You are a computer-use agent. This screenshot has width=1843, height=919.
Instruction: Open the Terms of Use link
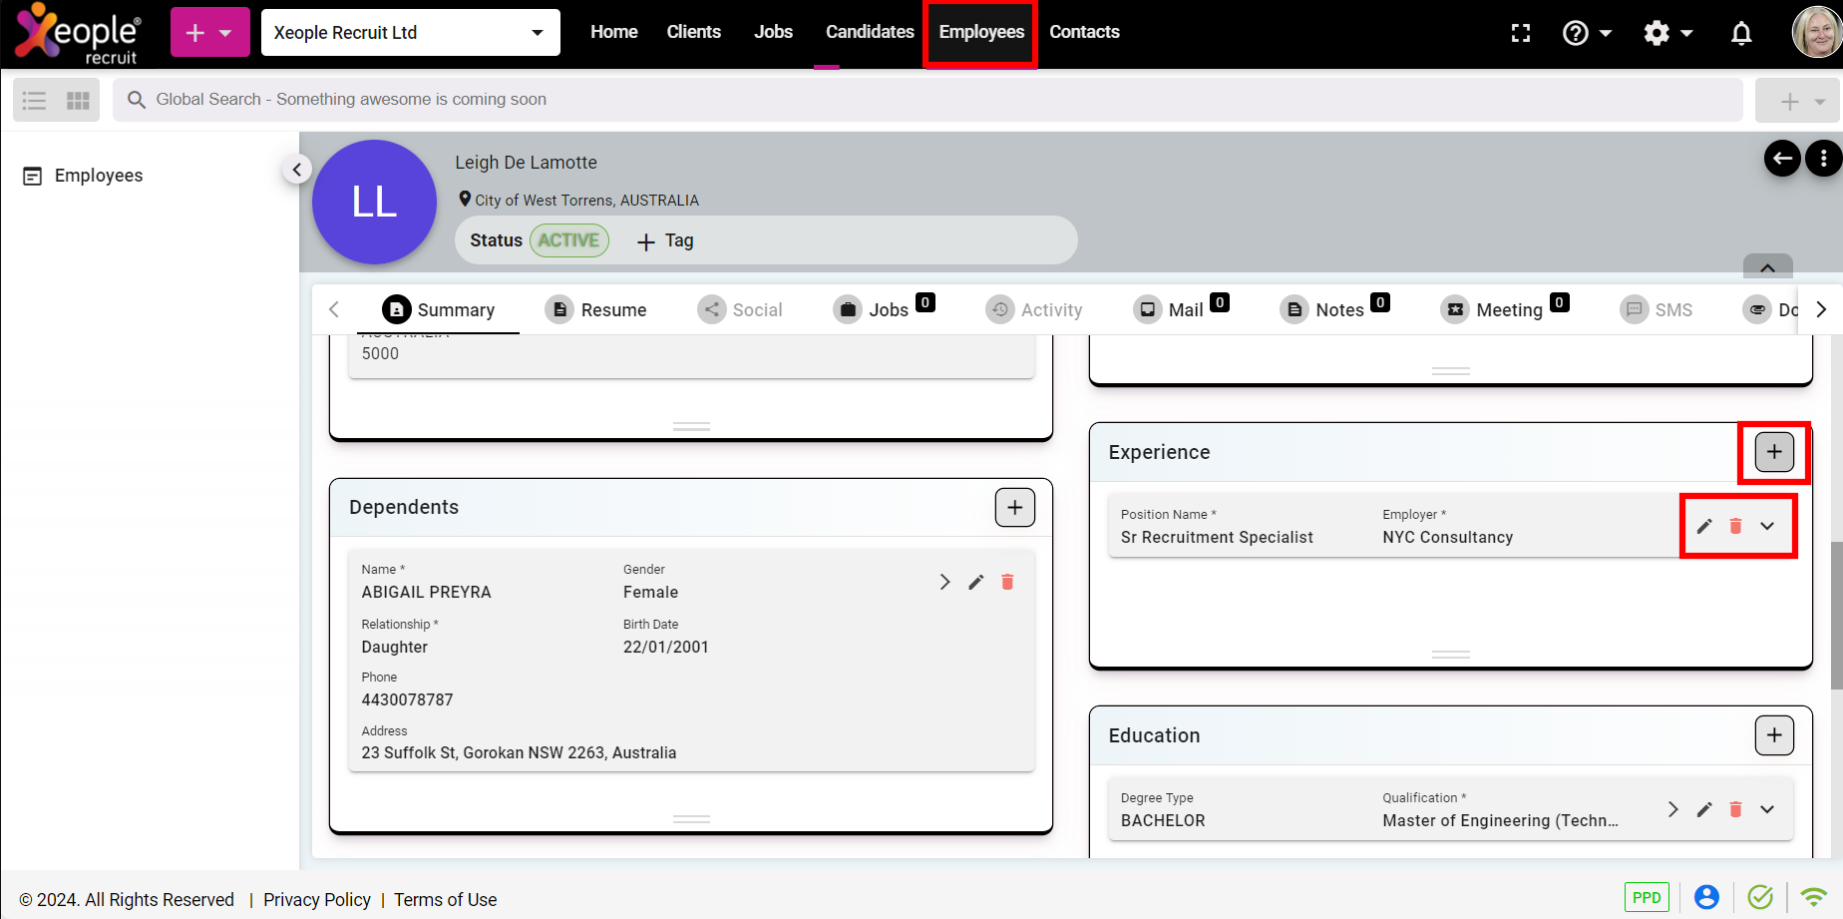(x=445, y=900)
